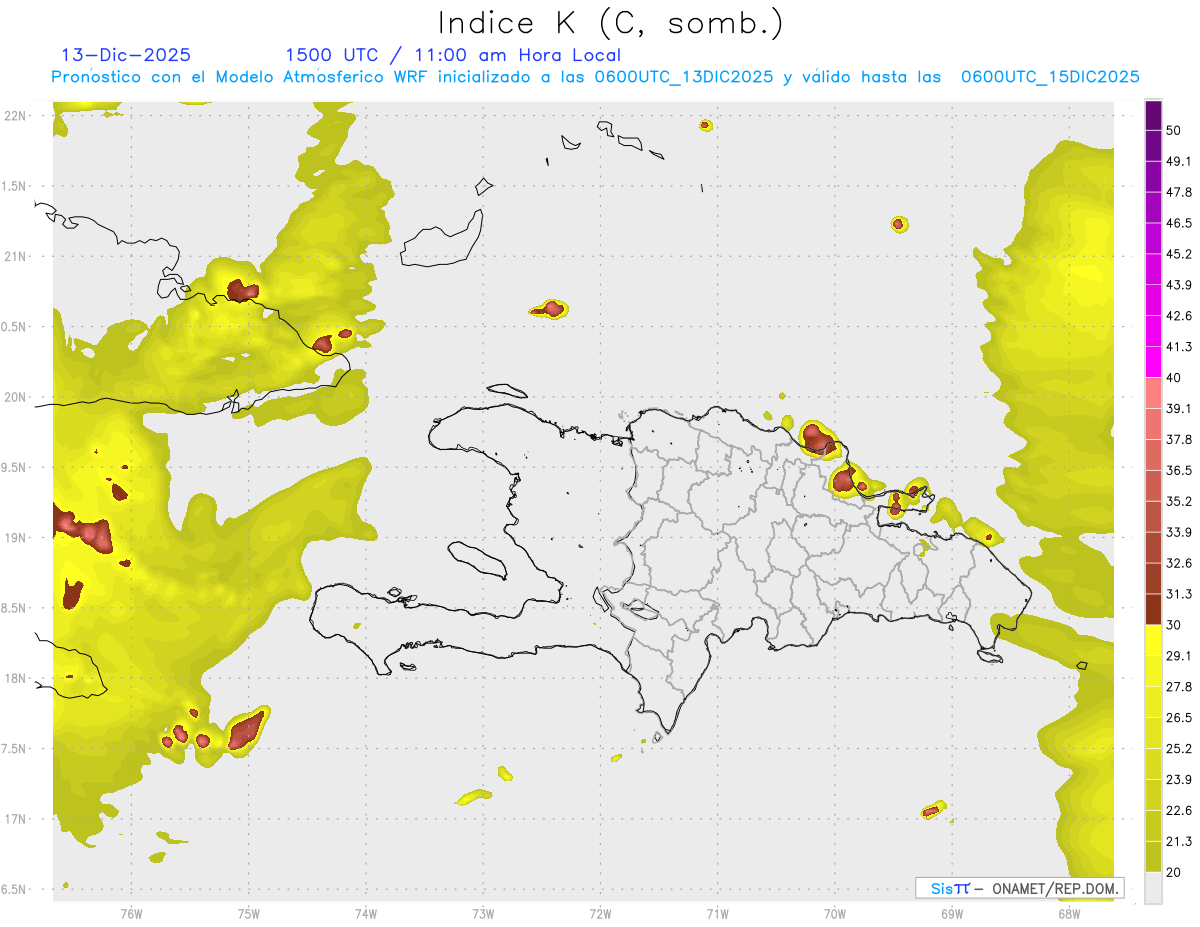Click the colorbar value 43.9
Image resolution: width=1200 pixels, height=927 pixels.
1178,284
